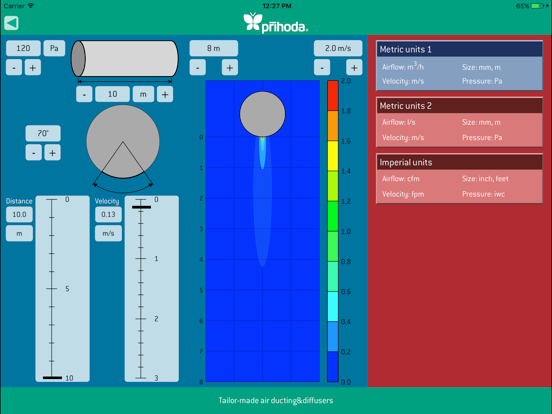Decrease the 8 m height value
This screenshot has width=552, height=414.
[197, 68]
